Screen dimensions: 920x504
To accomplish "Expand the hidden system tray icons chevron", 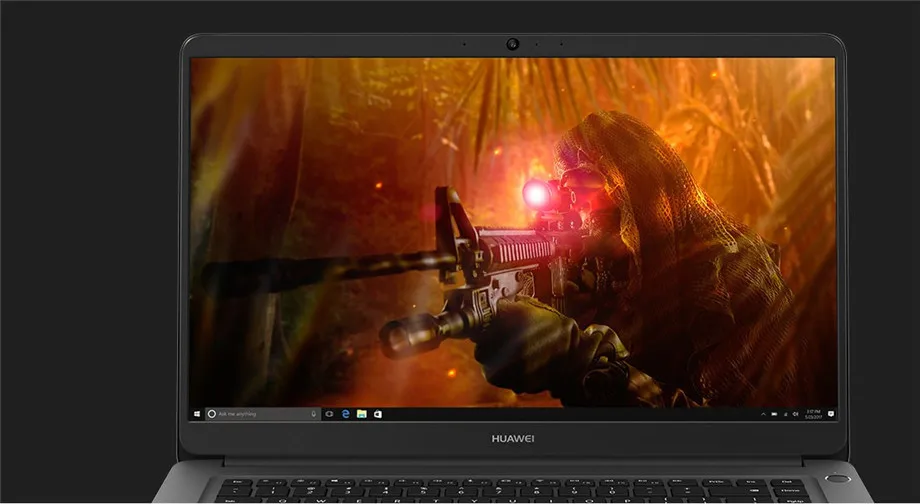I will pyautogui.click(x=763, y=414).
